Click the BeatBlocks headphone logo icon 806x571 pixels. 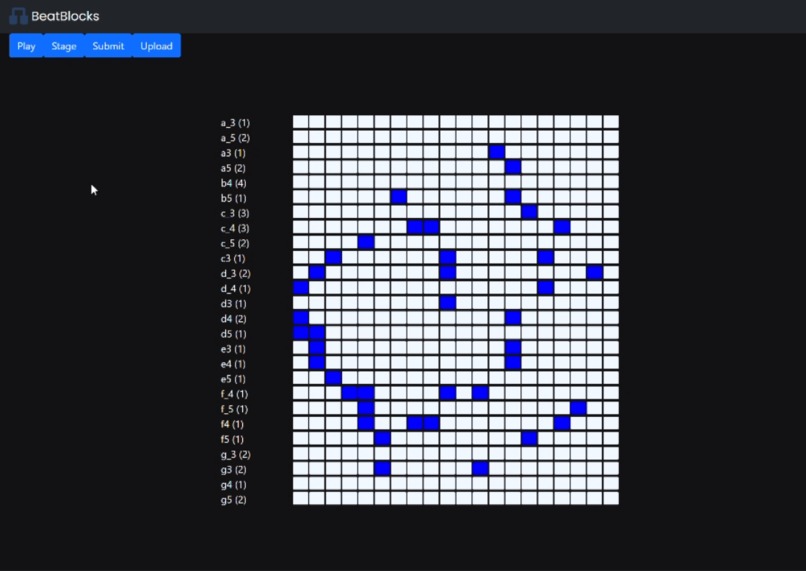tap(19, 16)
